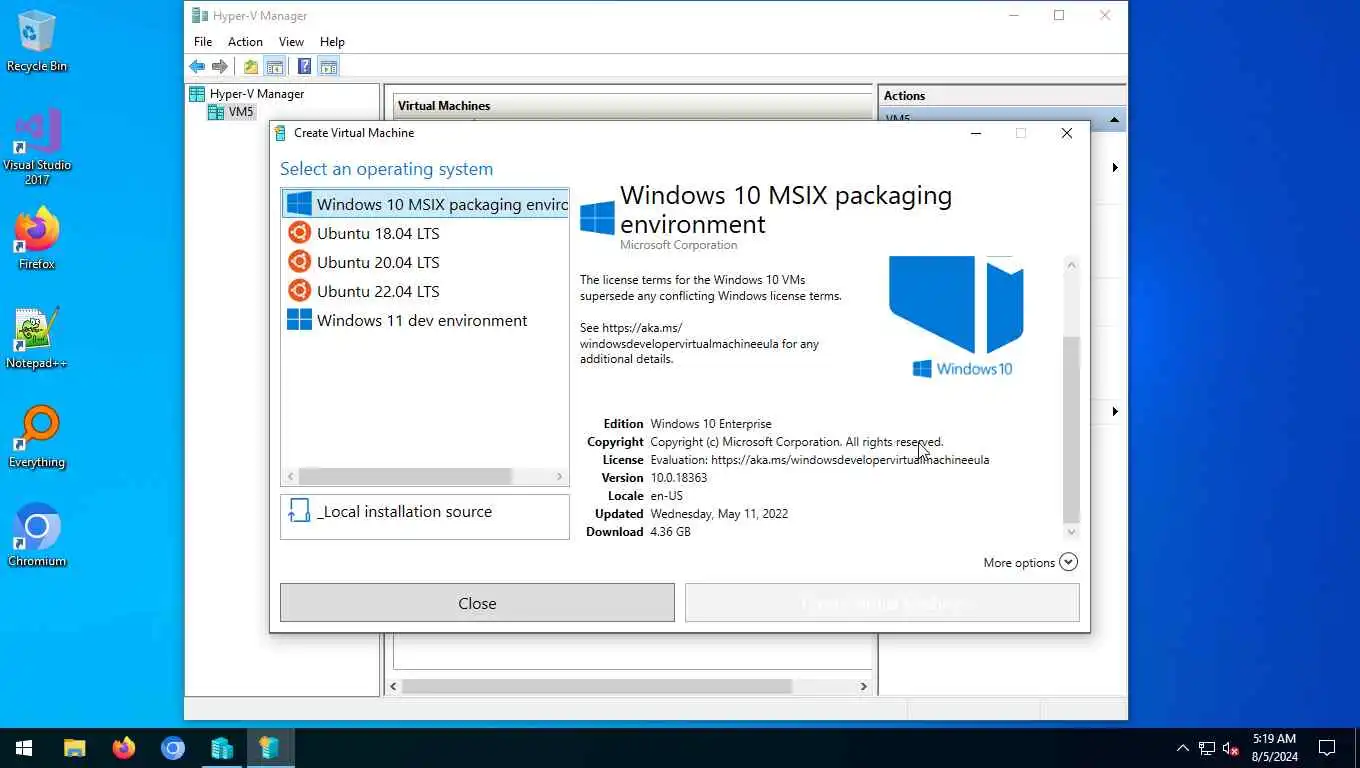Open Help via the question mark toolbar icon
Image resolution: width=1360 pixels, height=768 pixels.
coord(304,67)
